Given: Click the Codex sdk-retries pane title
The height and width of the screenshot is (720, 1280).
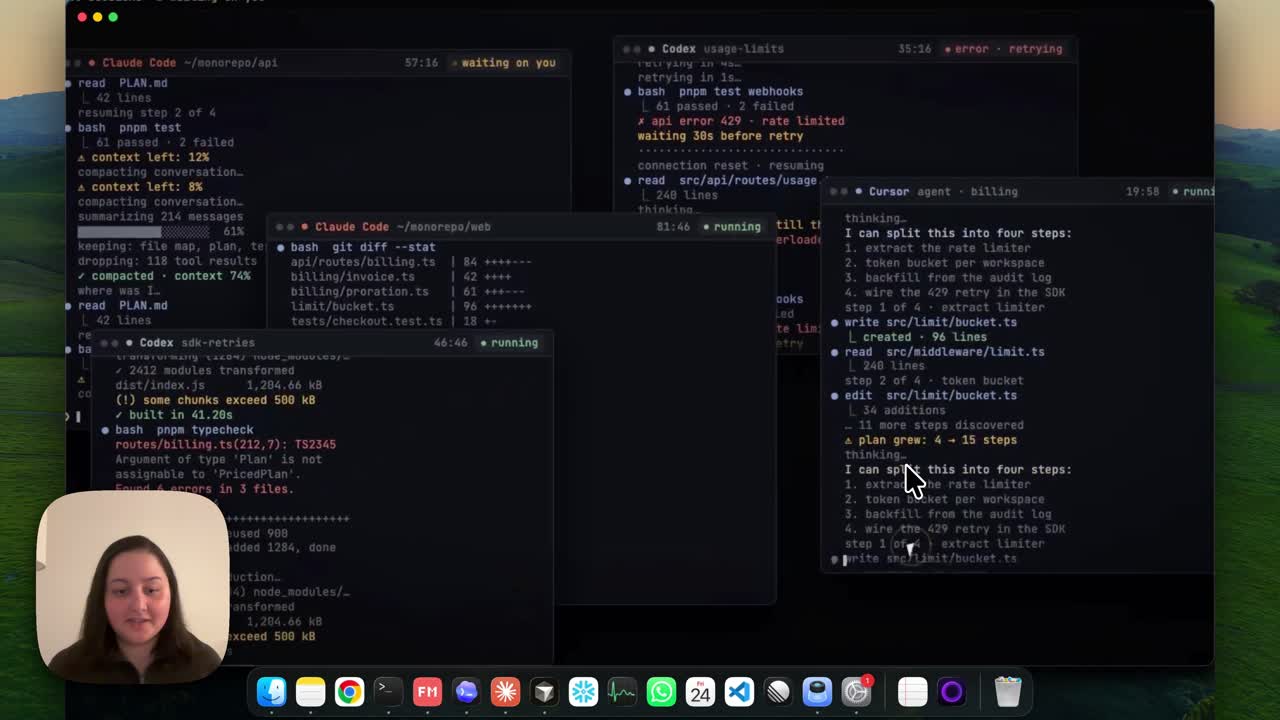Looking at the screenshot, I should point(196,342).
